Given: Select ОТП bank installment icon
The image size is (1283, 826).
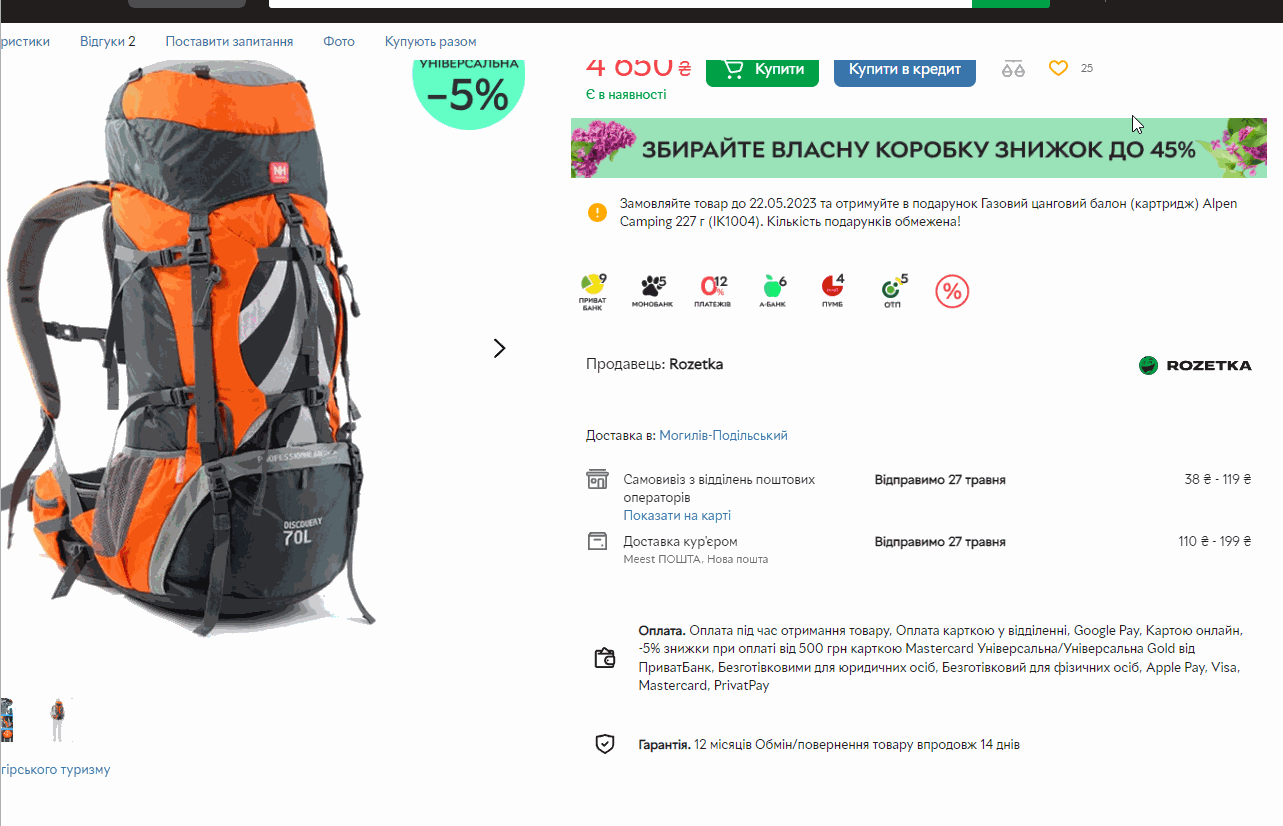Looking at the screenshot, I should [x=893, y=291].
